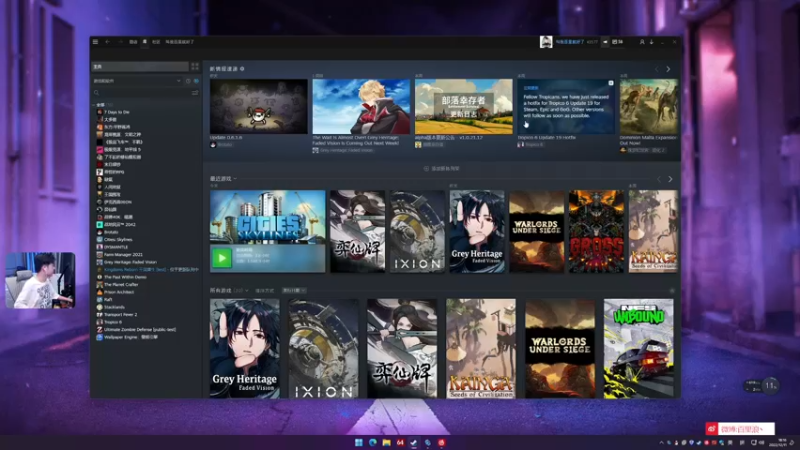Open File Explorer from taskbar
Viewport: 800px width, 450px height.
[x=386, y=442]
